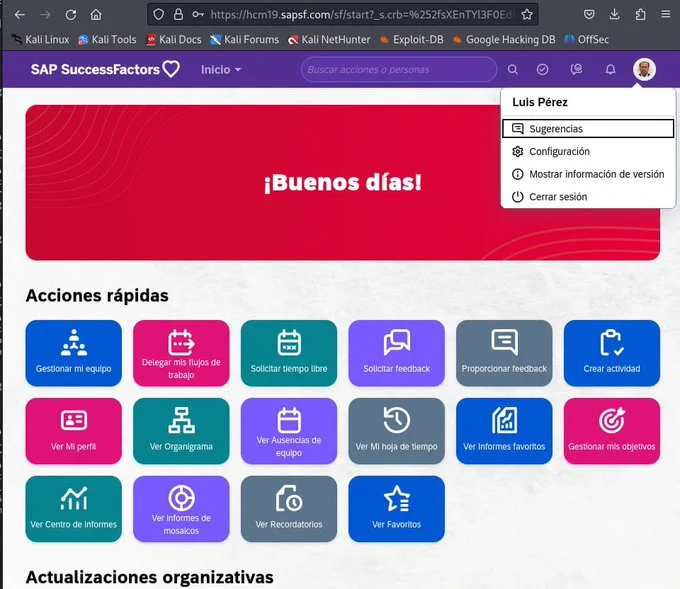Open the OffSec bookmark

[586, 39]
